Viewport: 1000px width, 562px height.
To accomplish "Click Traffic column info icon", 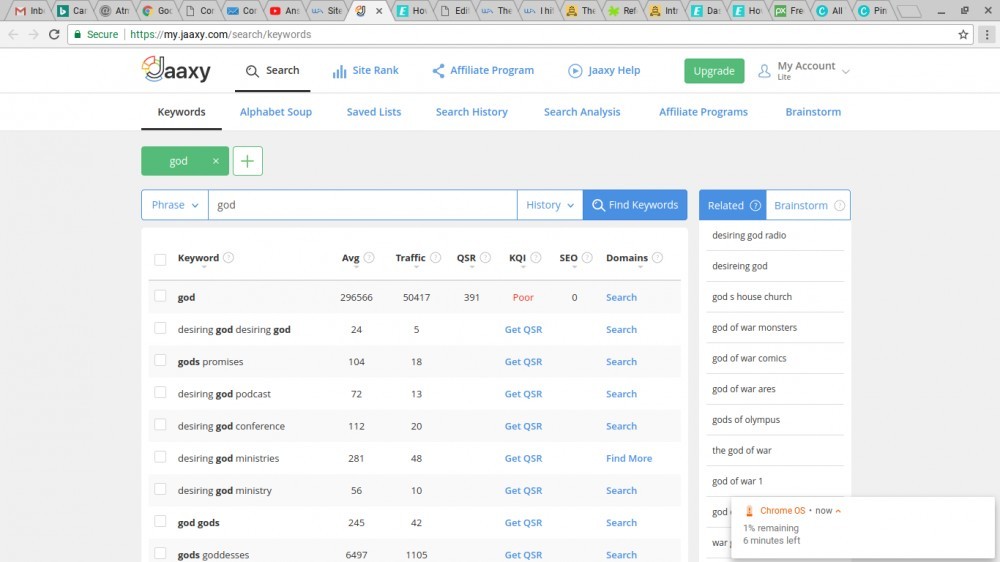I will pyautogui.click(x=436, y=258).
